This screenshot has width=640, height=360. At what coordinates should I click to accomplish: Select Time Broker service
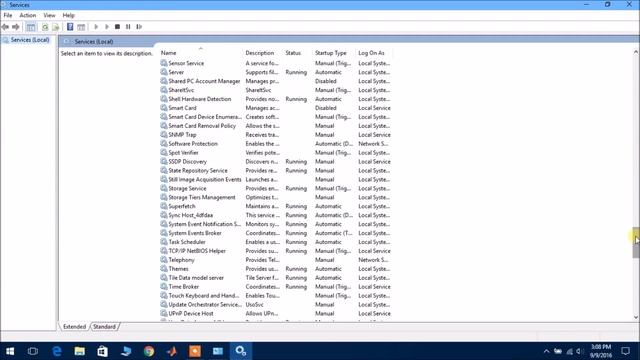pyautogui.click(x=183, y=287)
